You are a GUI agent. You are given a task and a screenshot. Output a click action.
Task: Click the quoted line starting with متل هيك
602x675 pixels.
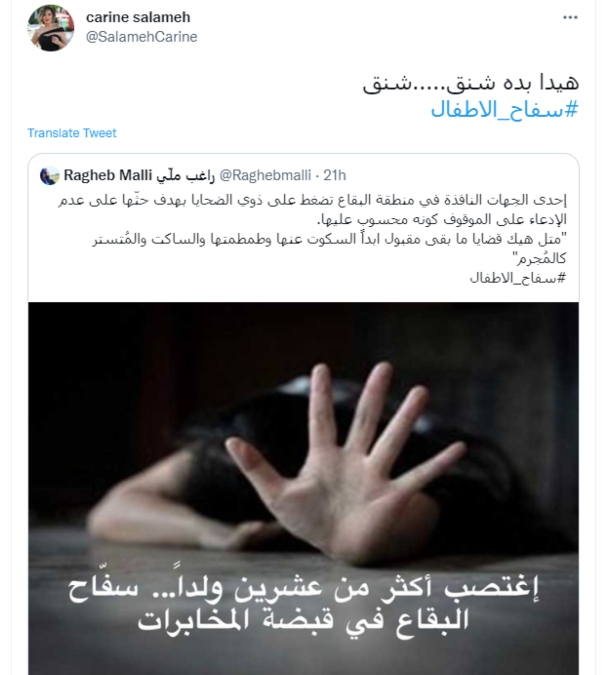click(330, 239)
